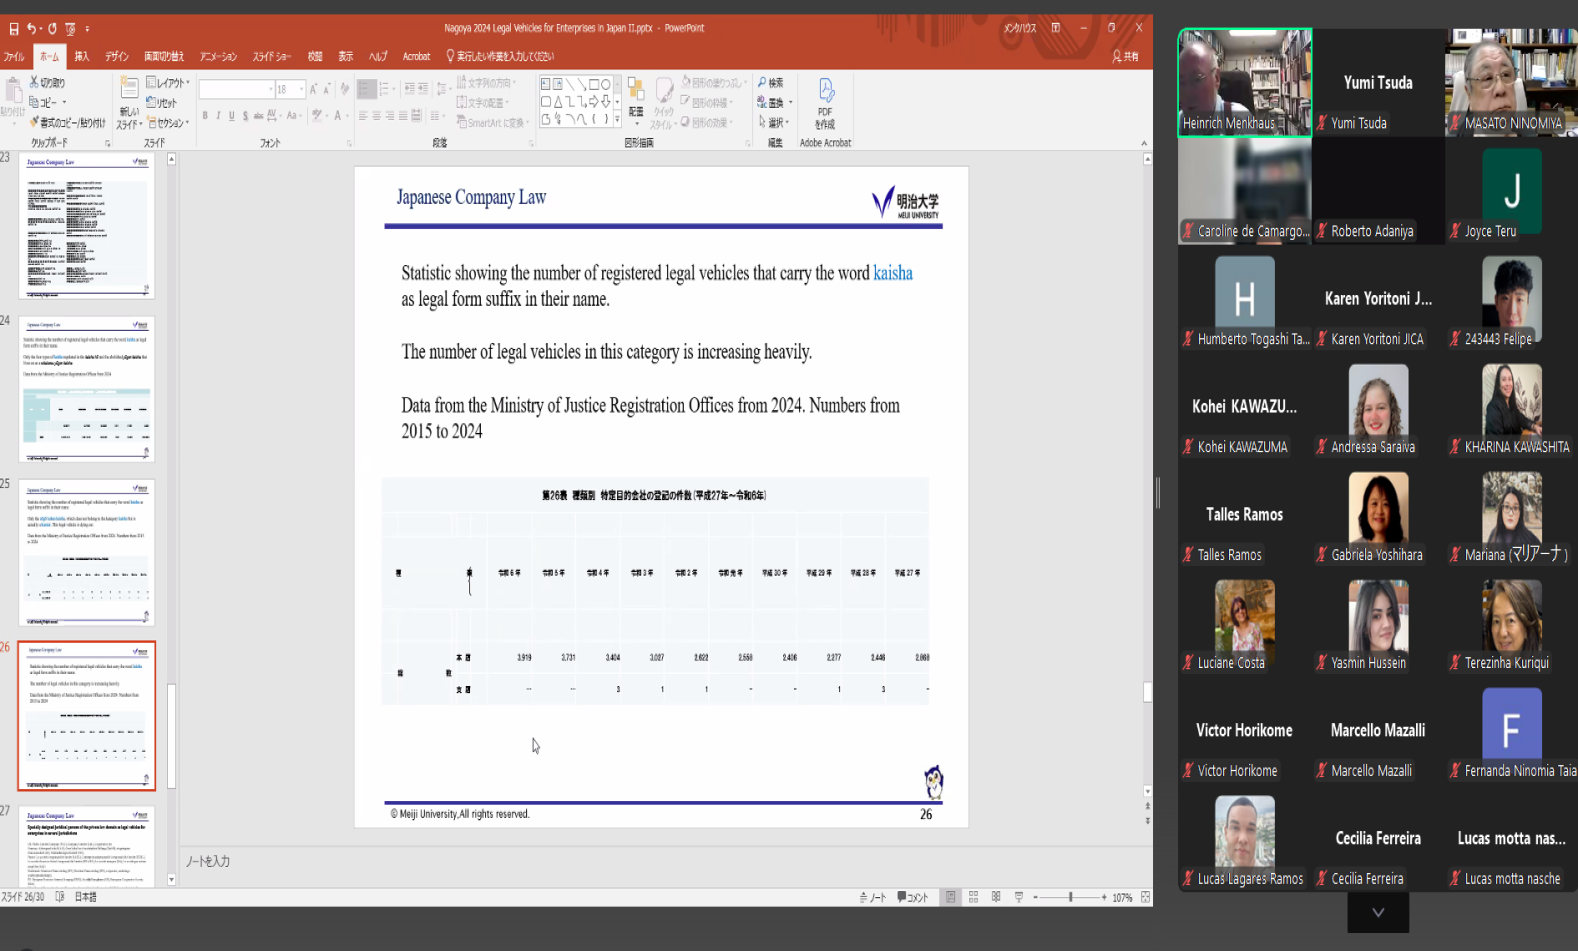Open the コメント (Comments) status bar button

[x=912, y=897]
